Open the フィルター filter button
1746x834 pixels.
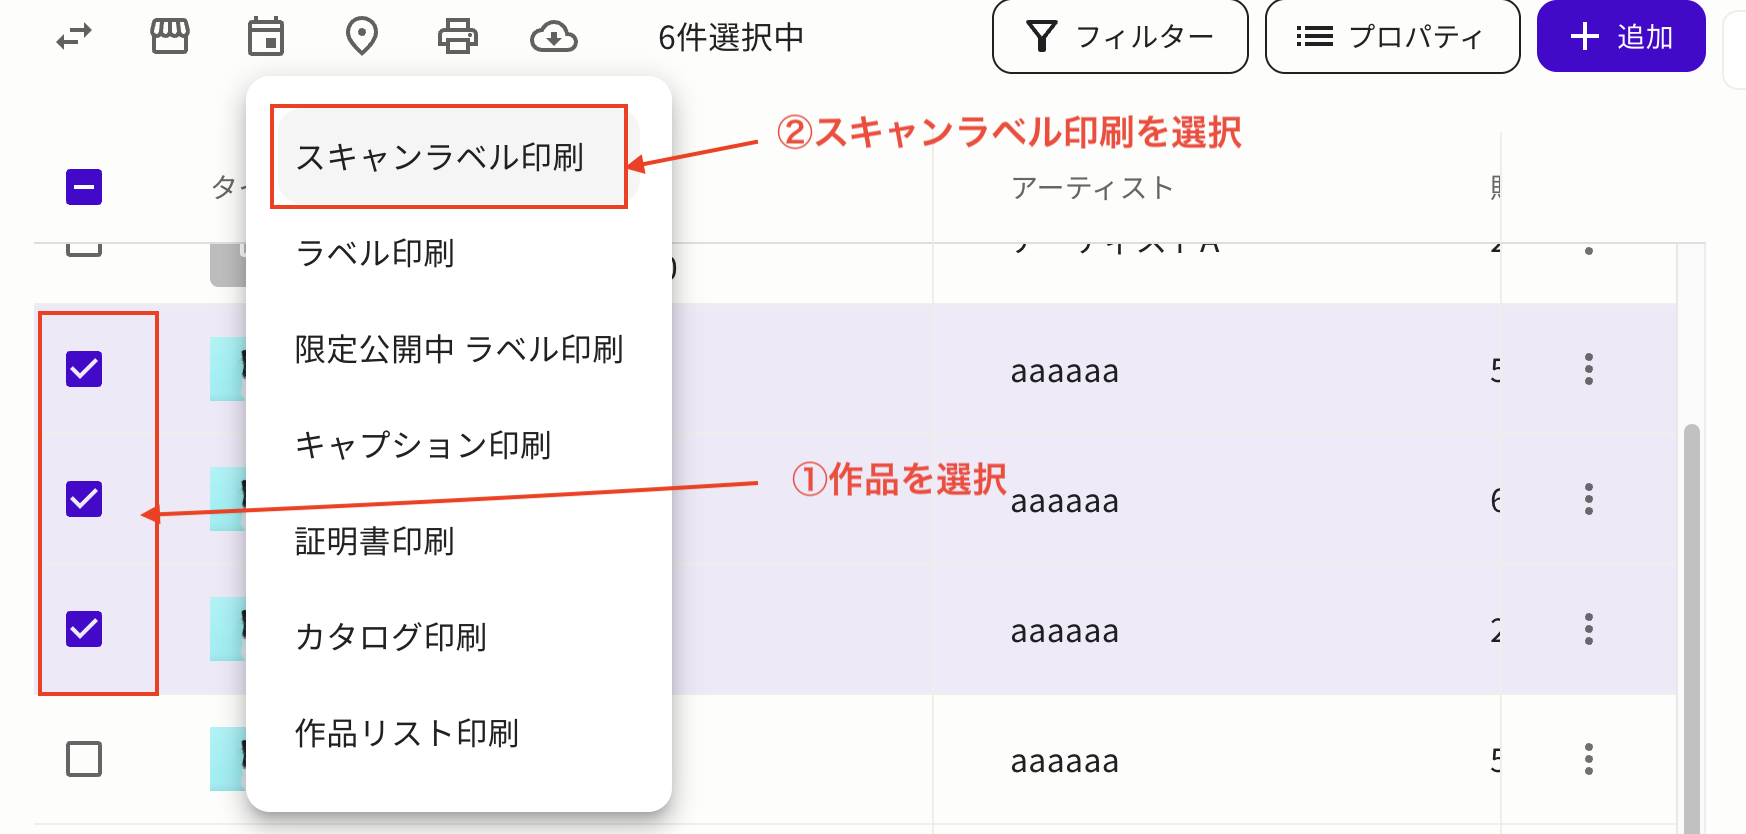coord(1120,37)
